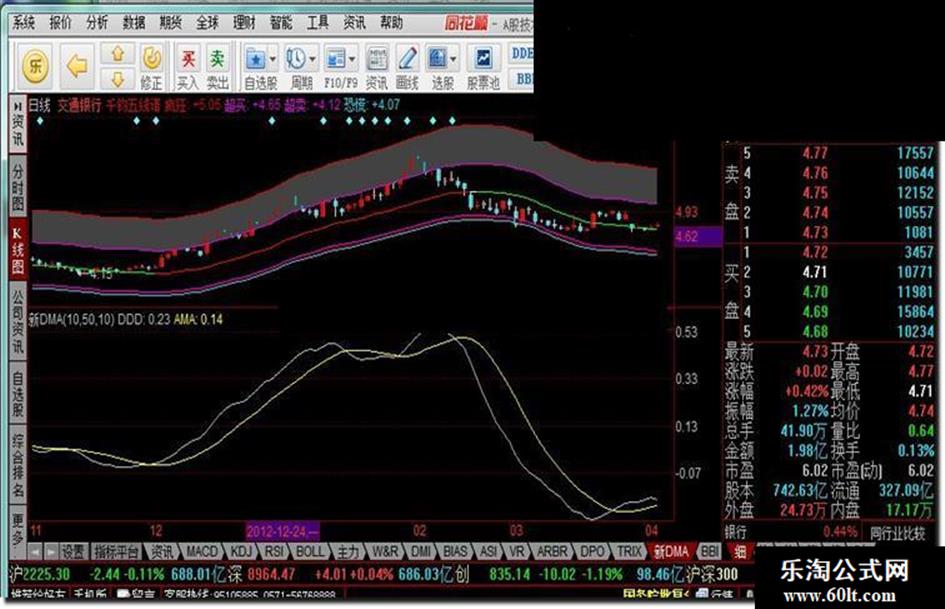This screenshot has height=609, width=945.
Task: Open the 报价 menu
Action: click(x=60, y=23)
